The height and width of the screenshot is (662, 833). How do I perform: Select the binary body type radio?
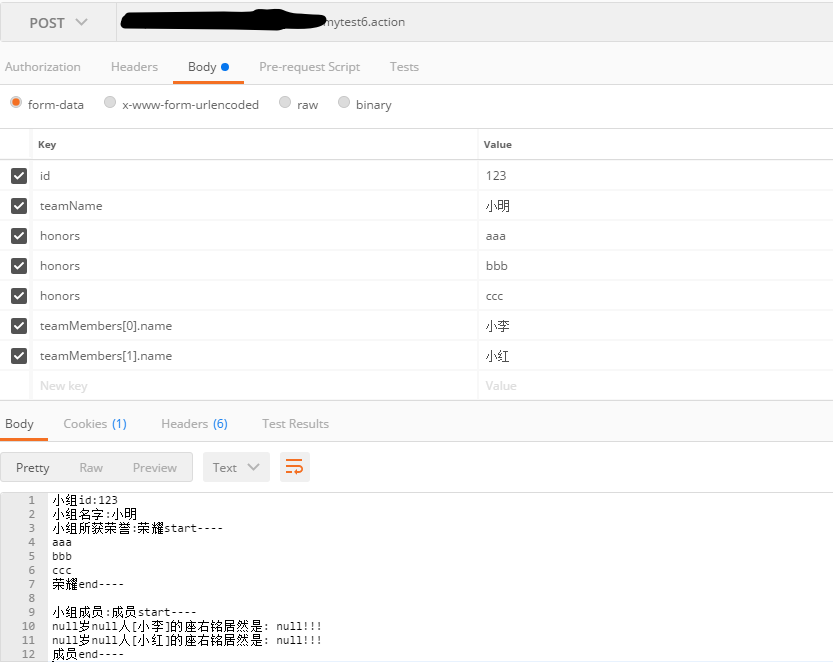coord(344,102)
